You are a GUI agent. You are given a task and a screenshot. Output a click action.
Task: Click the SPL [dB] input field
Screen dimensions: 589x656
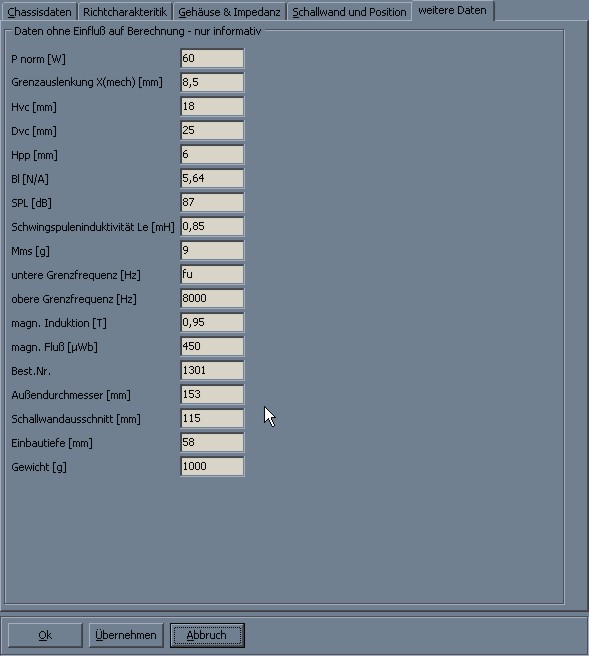pyautogui.click(x=212, y=202)
